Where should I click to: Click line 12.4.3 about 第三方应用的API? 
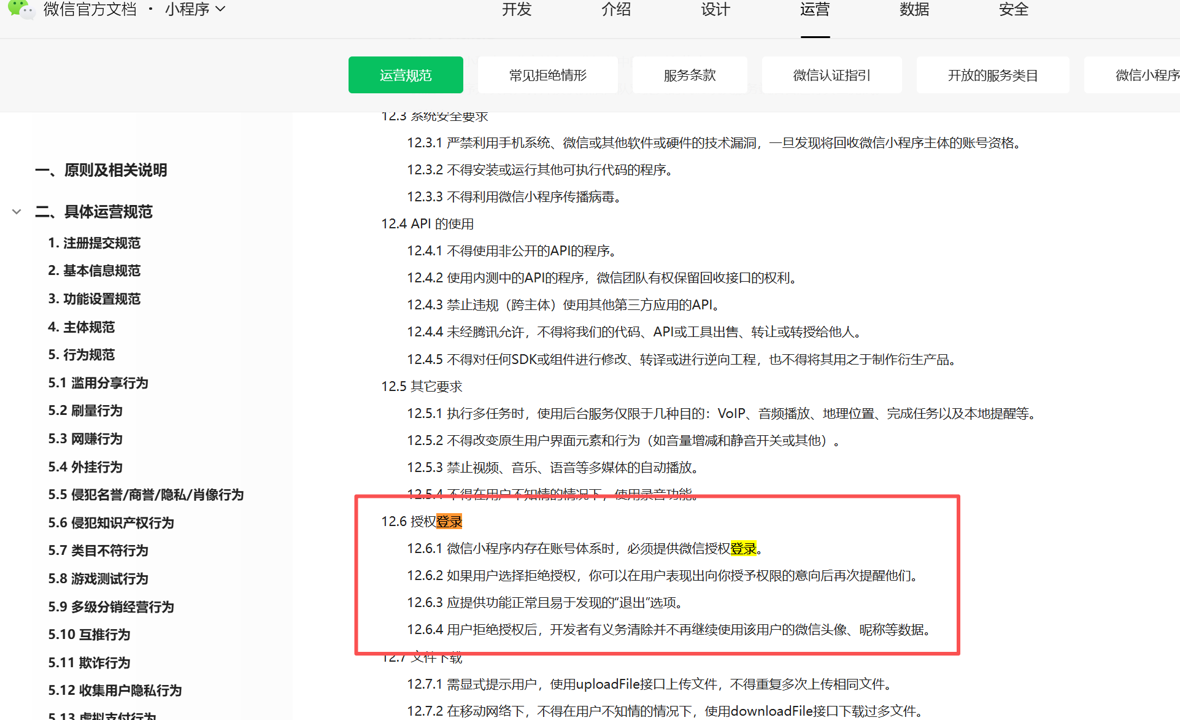(564, 305)
